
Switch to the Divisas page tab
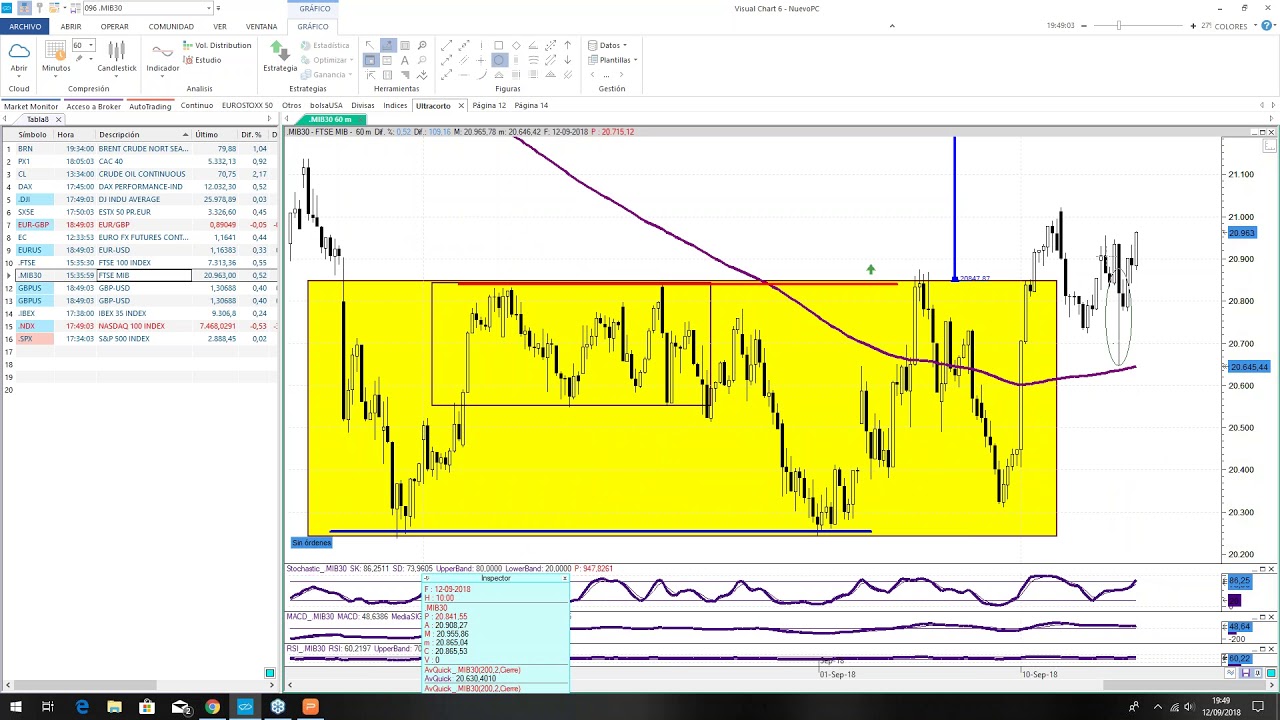pos(362,106)
